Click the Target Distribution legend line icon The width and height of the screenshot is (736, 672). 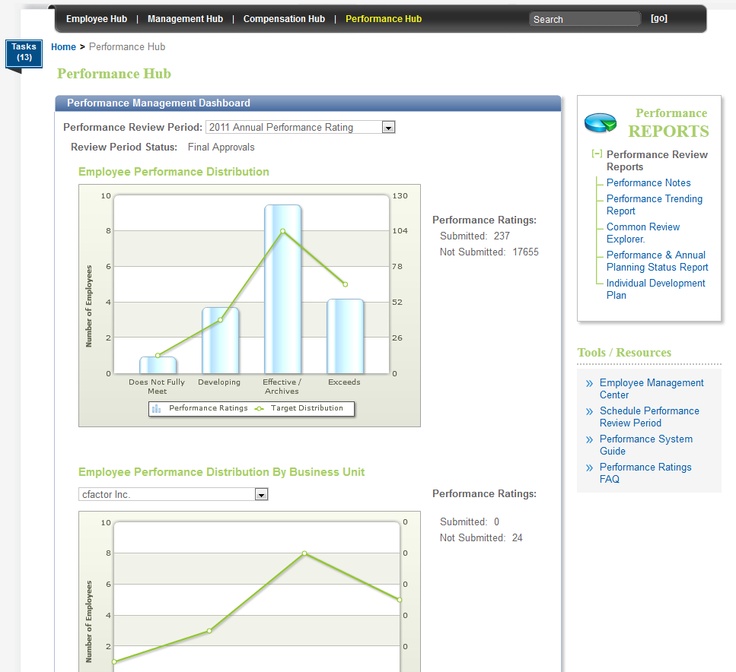[259, 409]
